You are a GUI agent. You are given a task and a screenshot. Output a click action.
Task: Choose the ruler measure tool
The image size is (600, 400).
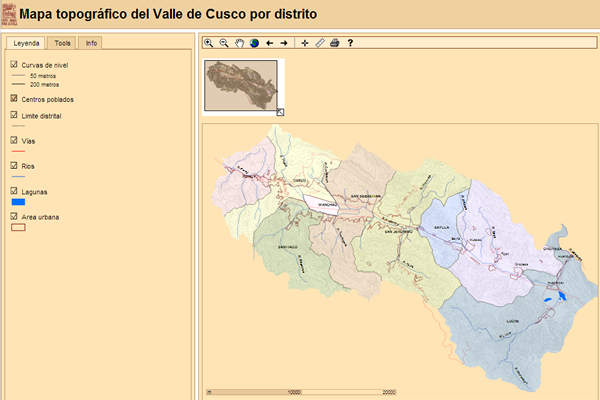pyautogui.click(x=320, y=43)
